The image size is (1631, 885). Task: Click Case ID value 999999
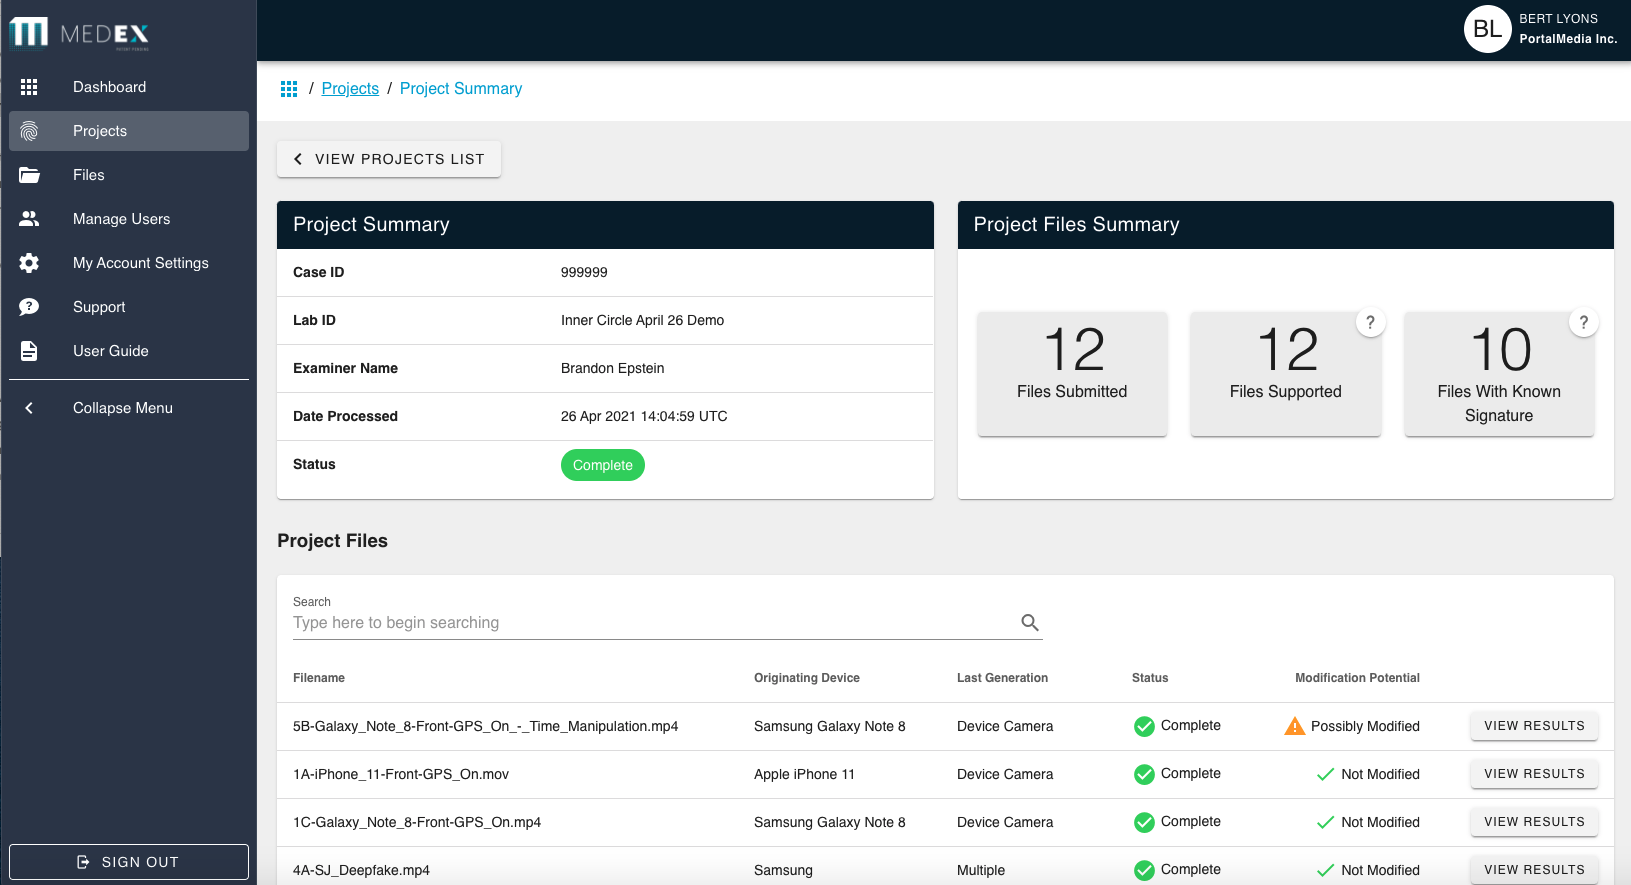click(x=584, y=272)
